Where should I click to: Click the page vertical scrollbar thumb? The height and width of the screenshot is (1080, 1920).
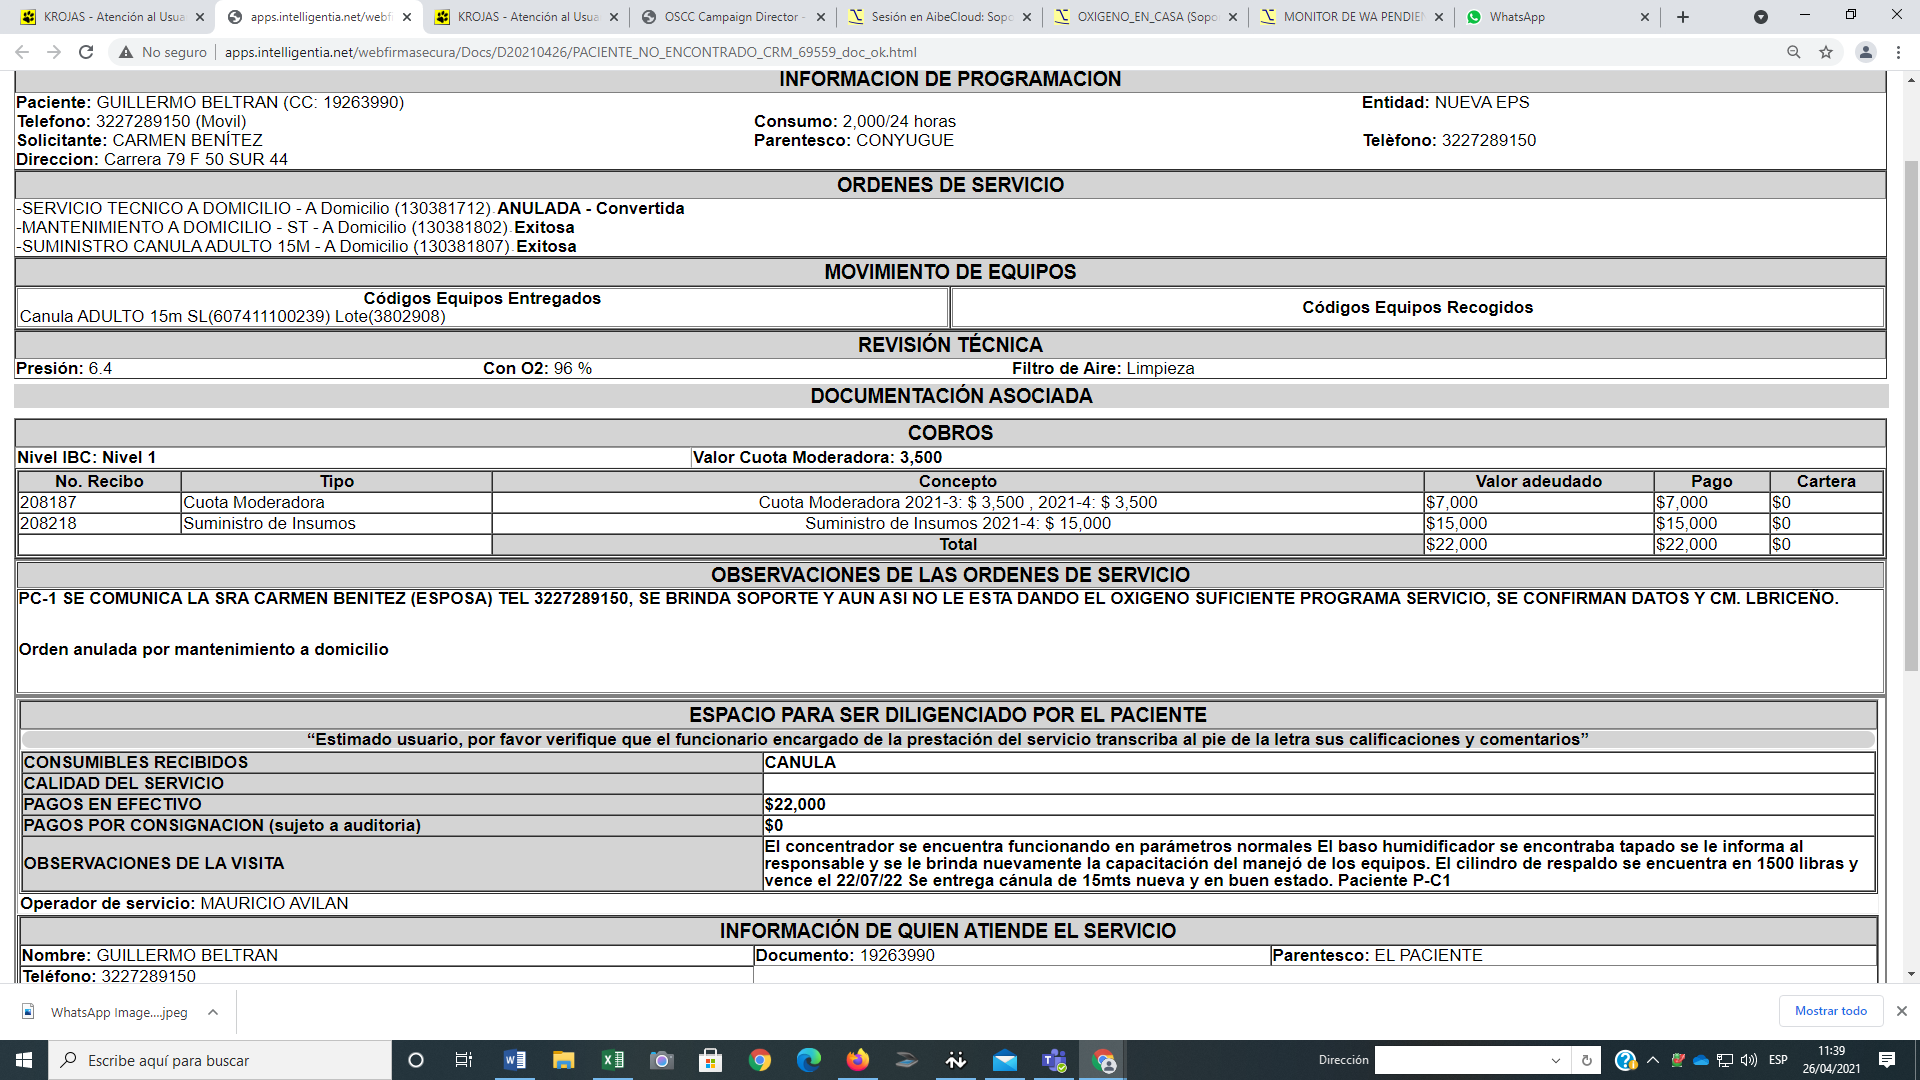point(1911,415)
